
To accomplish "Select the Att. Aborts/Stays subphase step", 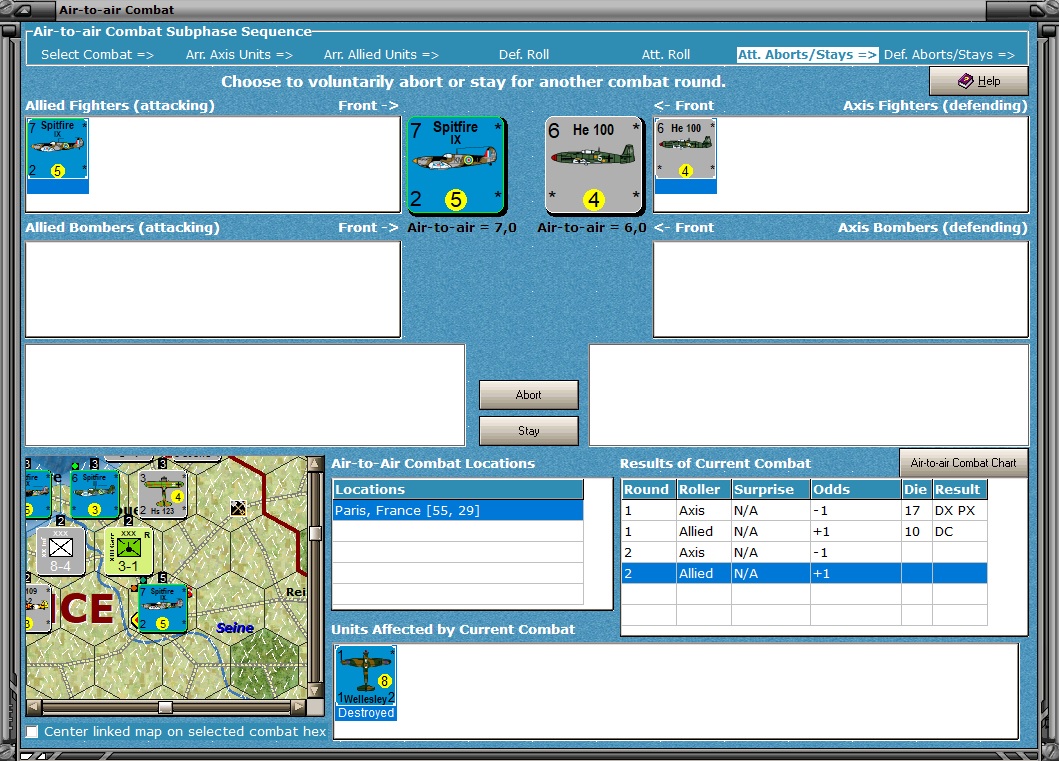I will click(x=807, y=55).
